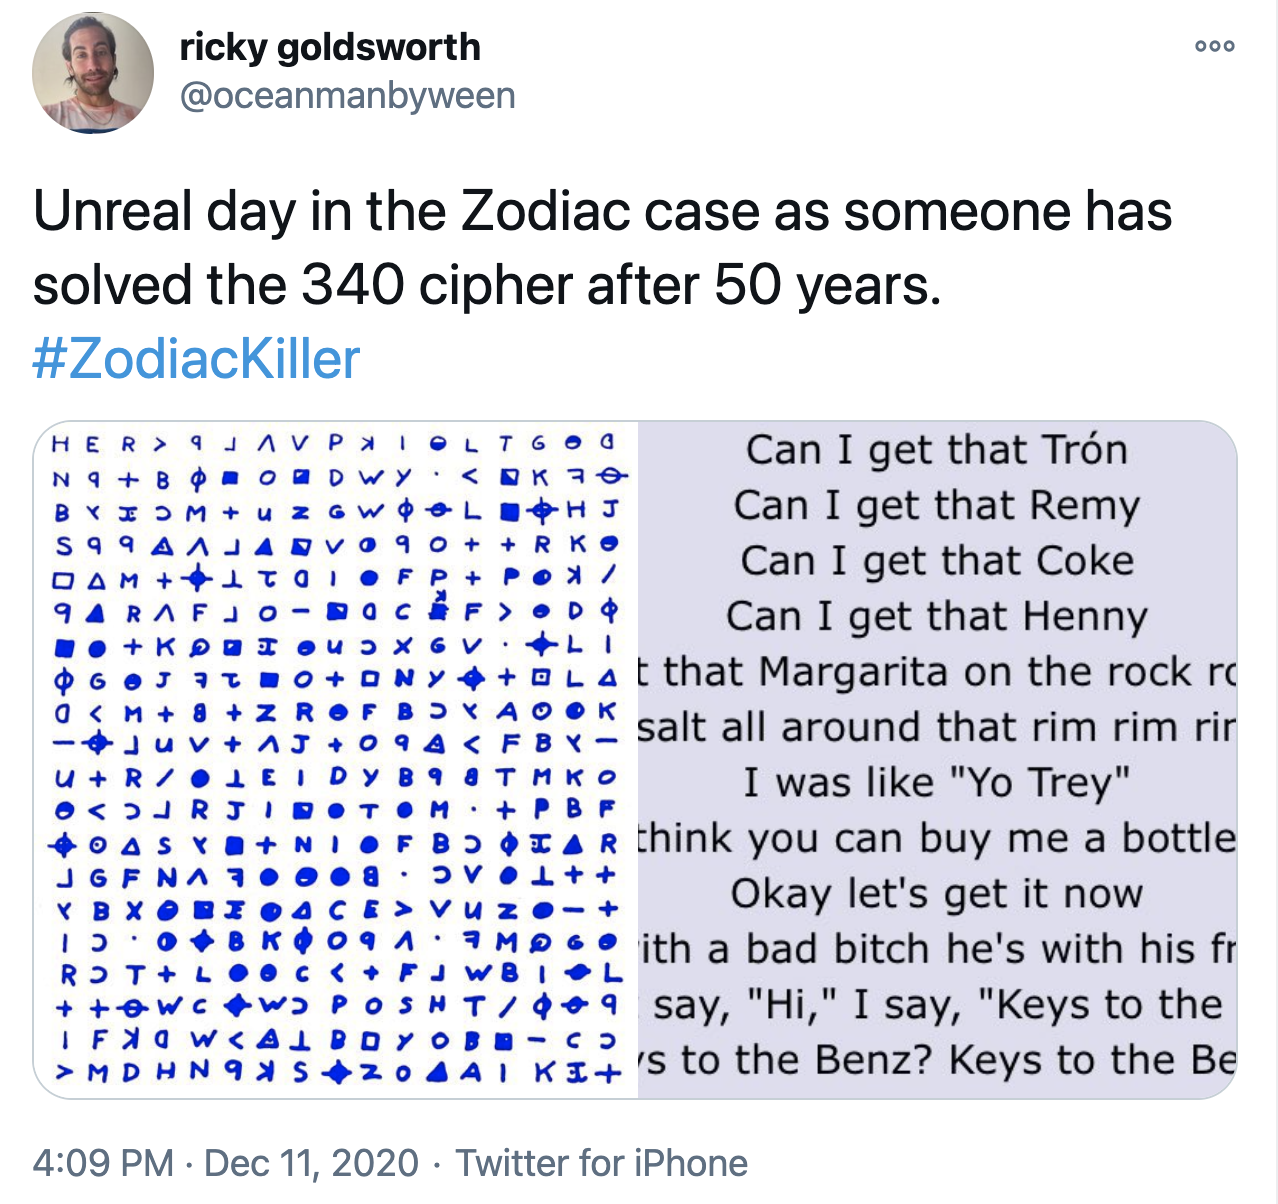Click the 4:09 PM timestamp
Image resolution: width=1278 pixels, height=1204 pixels.
point(103,1163)
